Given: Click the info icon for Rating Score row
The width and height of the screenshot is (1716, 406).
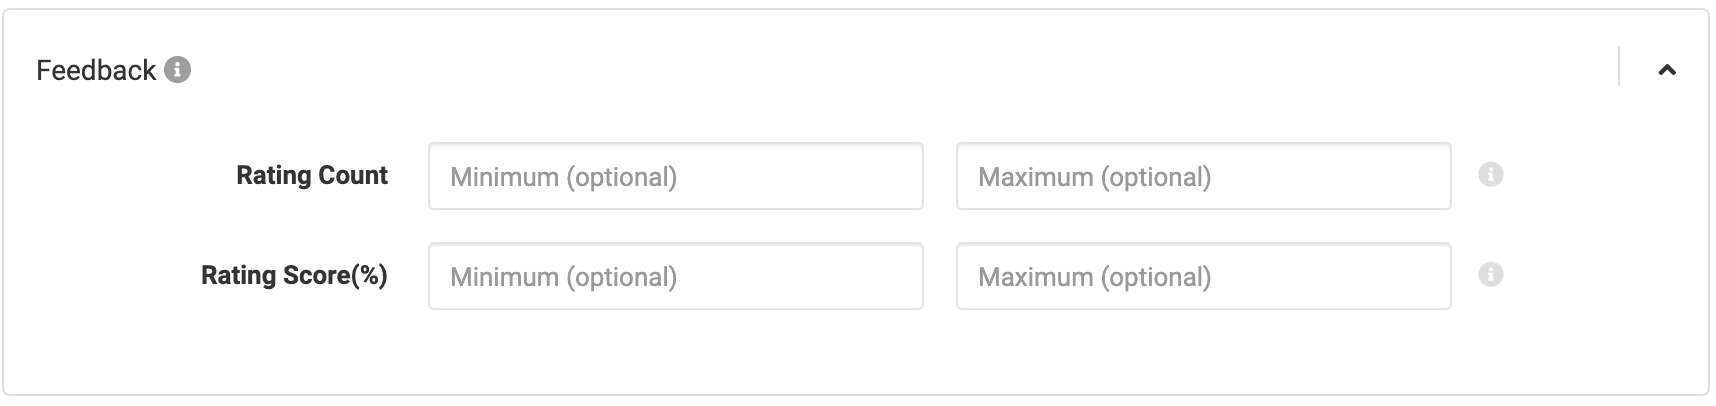Looking at the screenshot, I should pyautogui.click(x=1490, y=275).
